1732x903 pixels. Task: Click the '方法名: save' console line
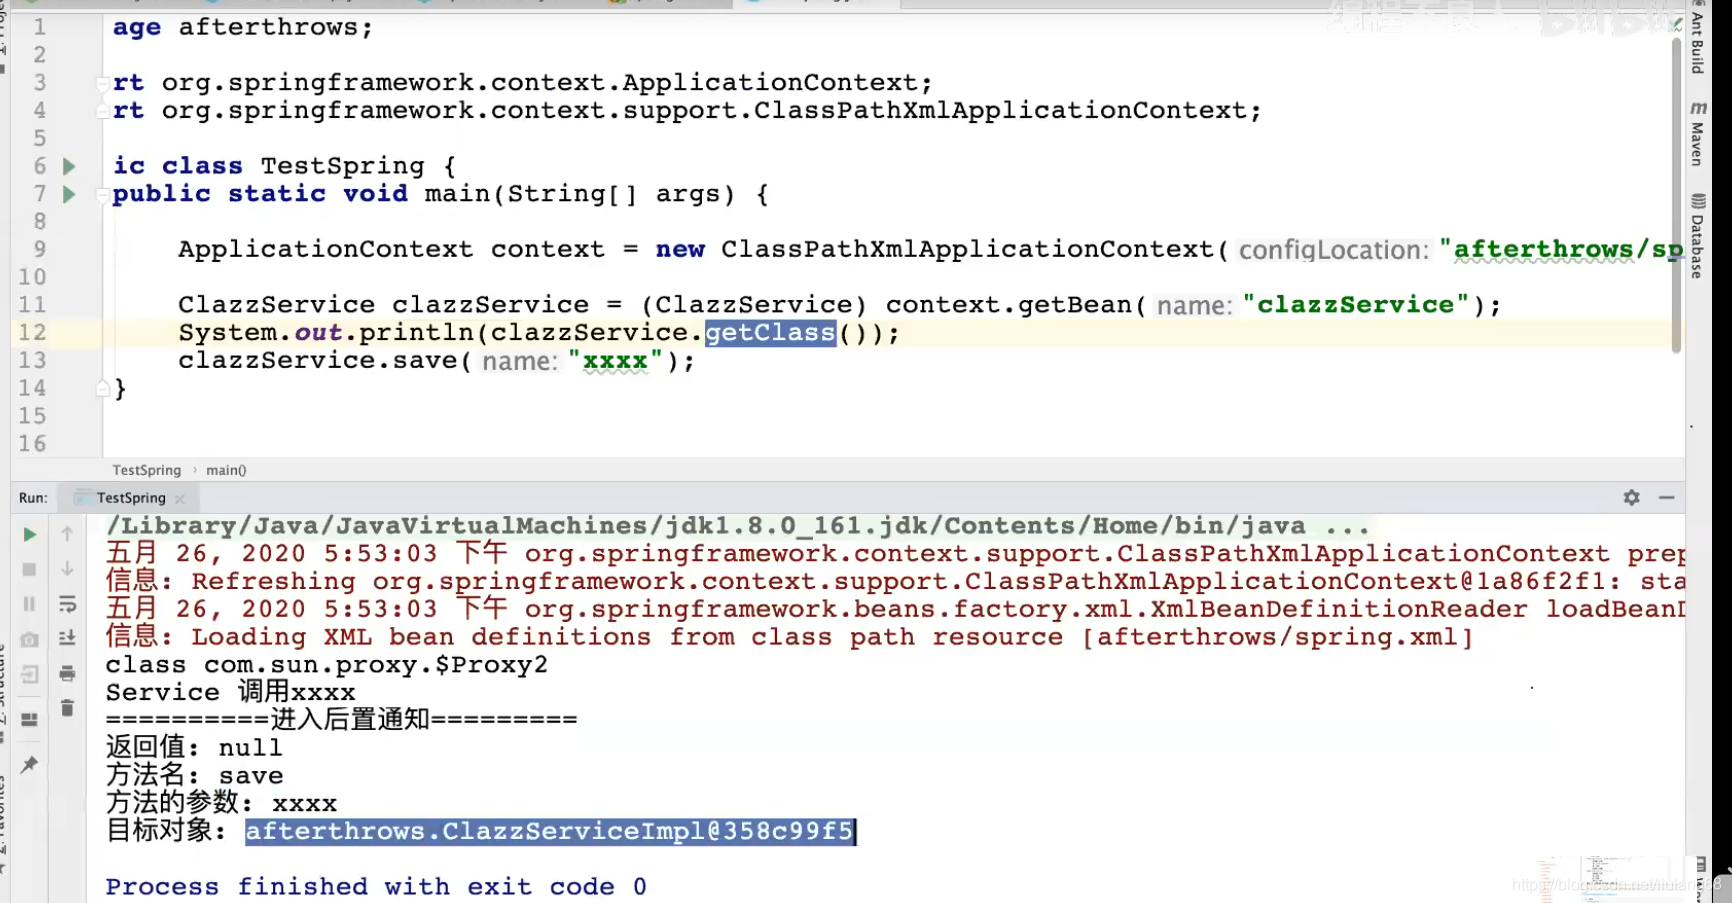[x=195, y=775]
